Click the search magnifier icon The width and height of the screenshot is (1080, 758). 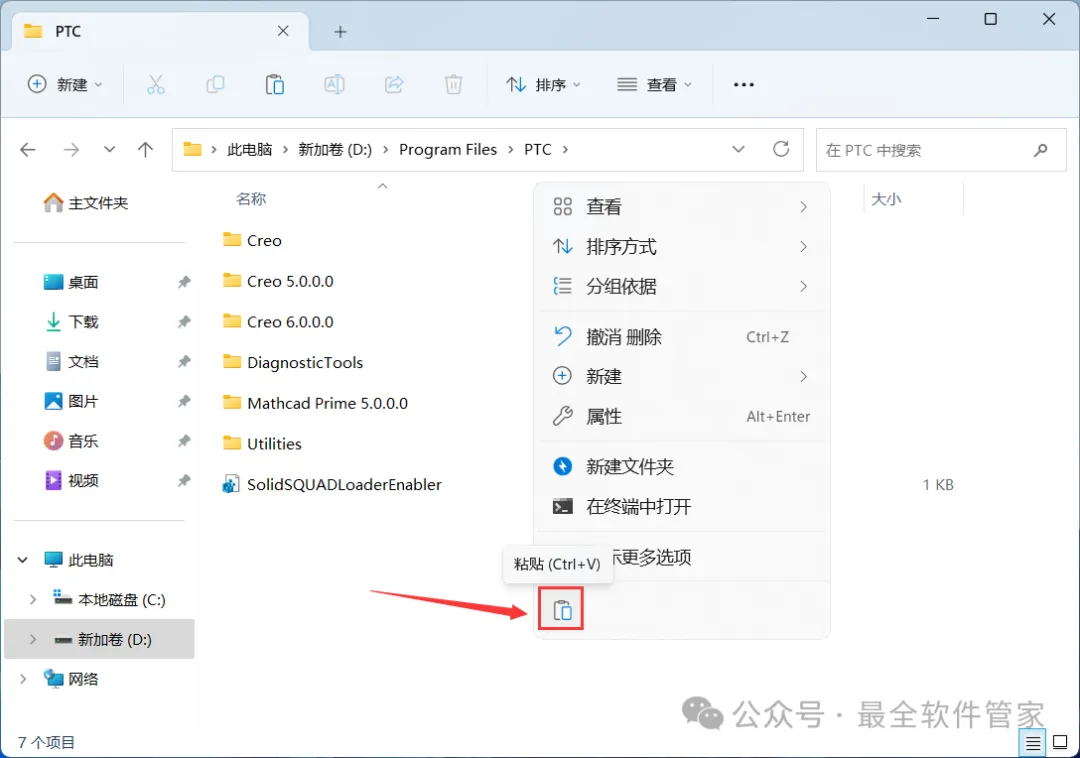pyautogui.click(x=1041, y=150)
